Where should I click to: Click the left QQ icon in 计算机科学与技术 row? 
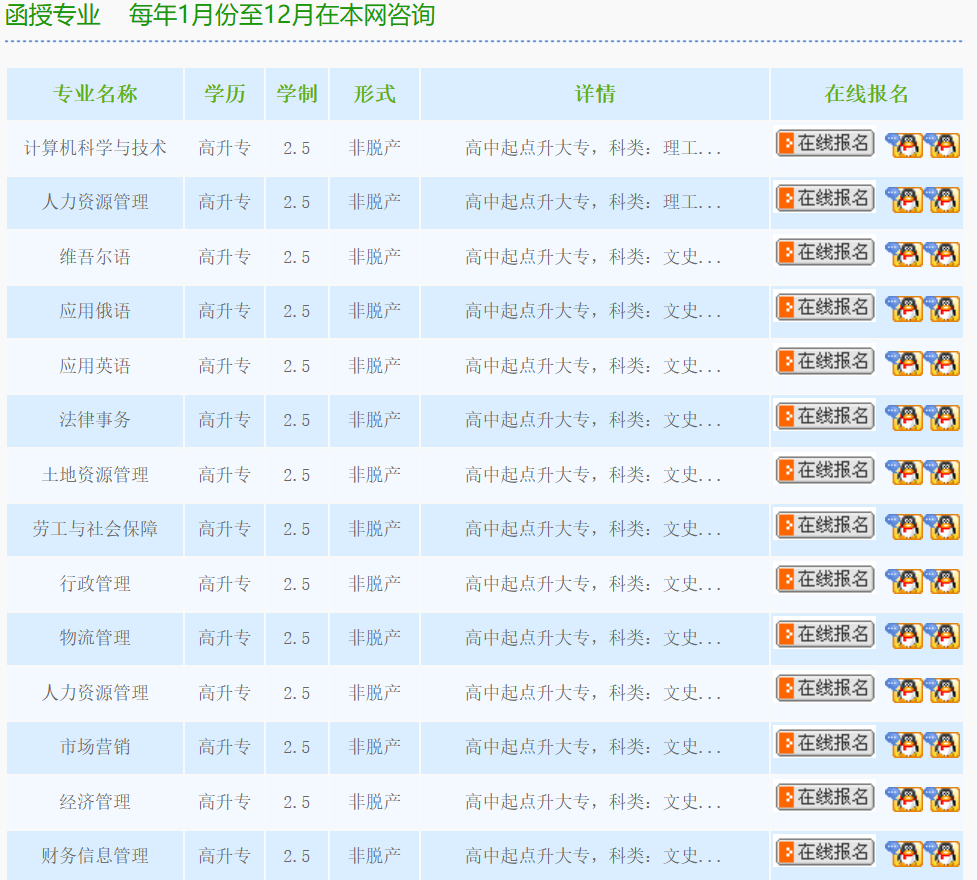[904, 146]
